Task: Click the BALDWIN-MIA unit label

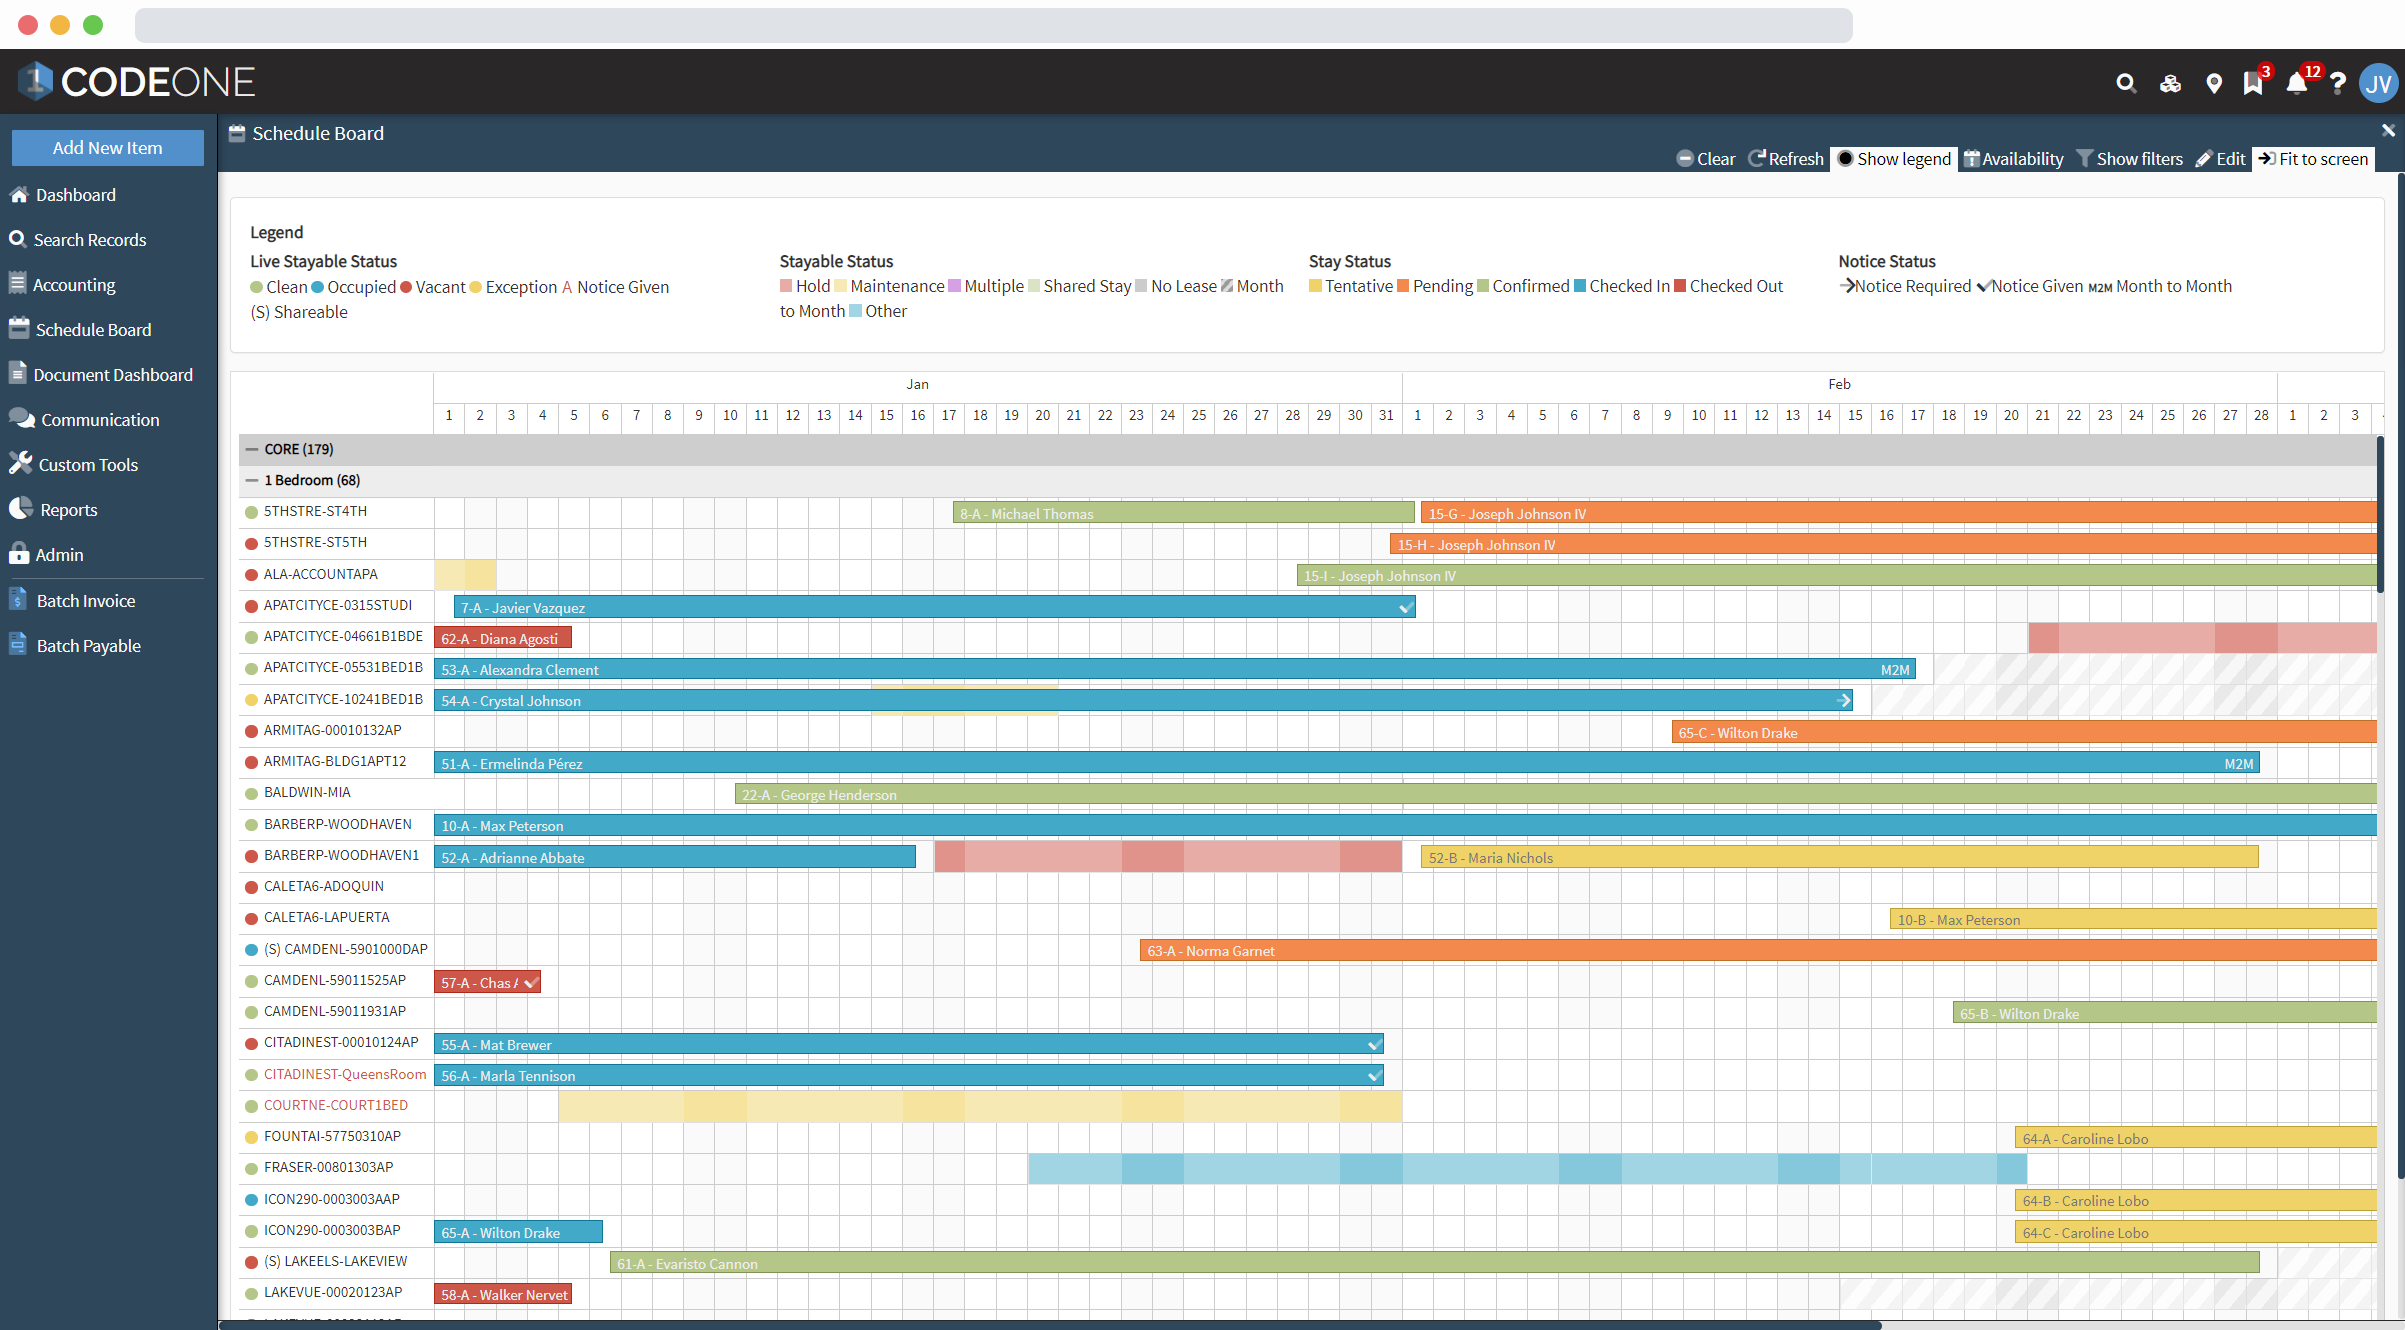Action: [x=307, y=793]
